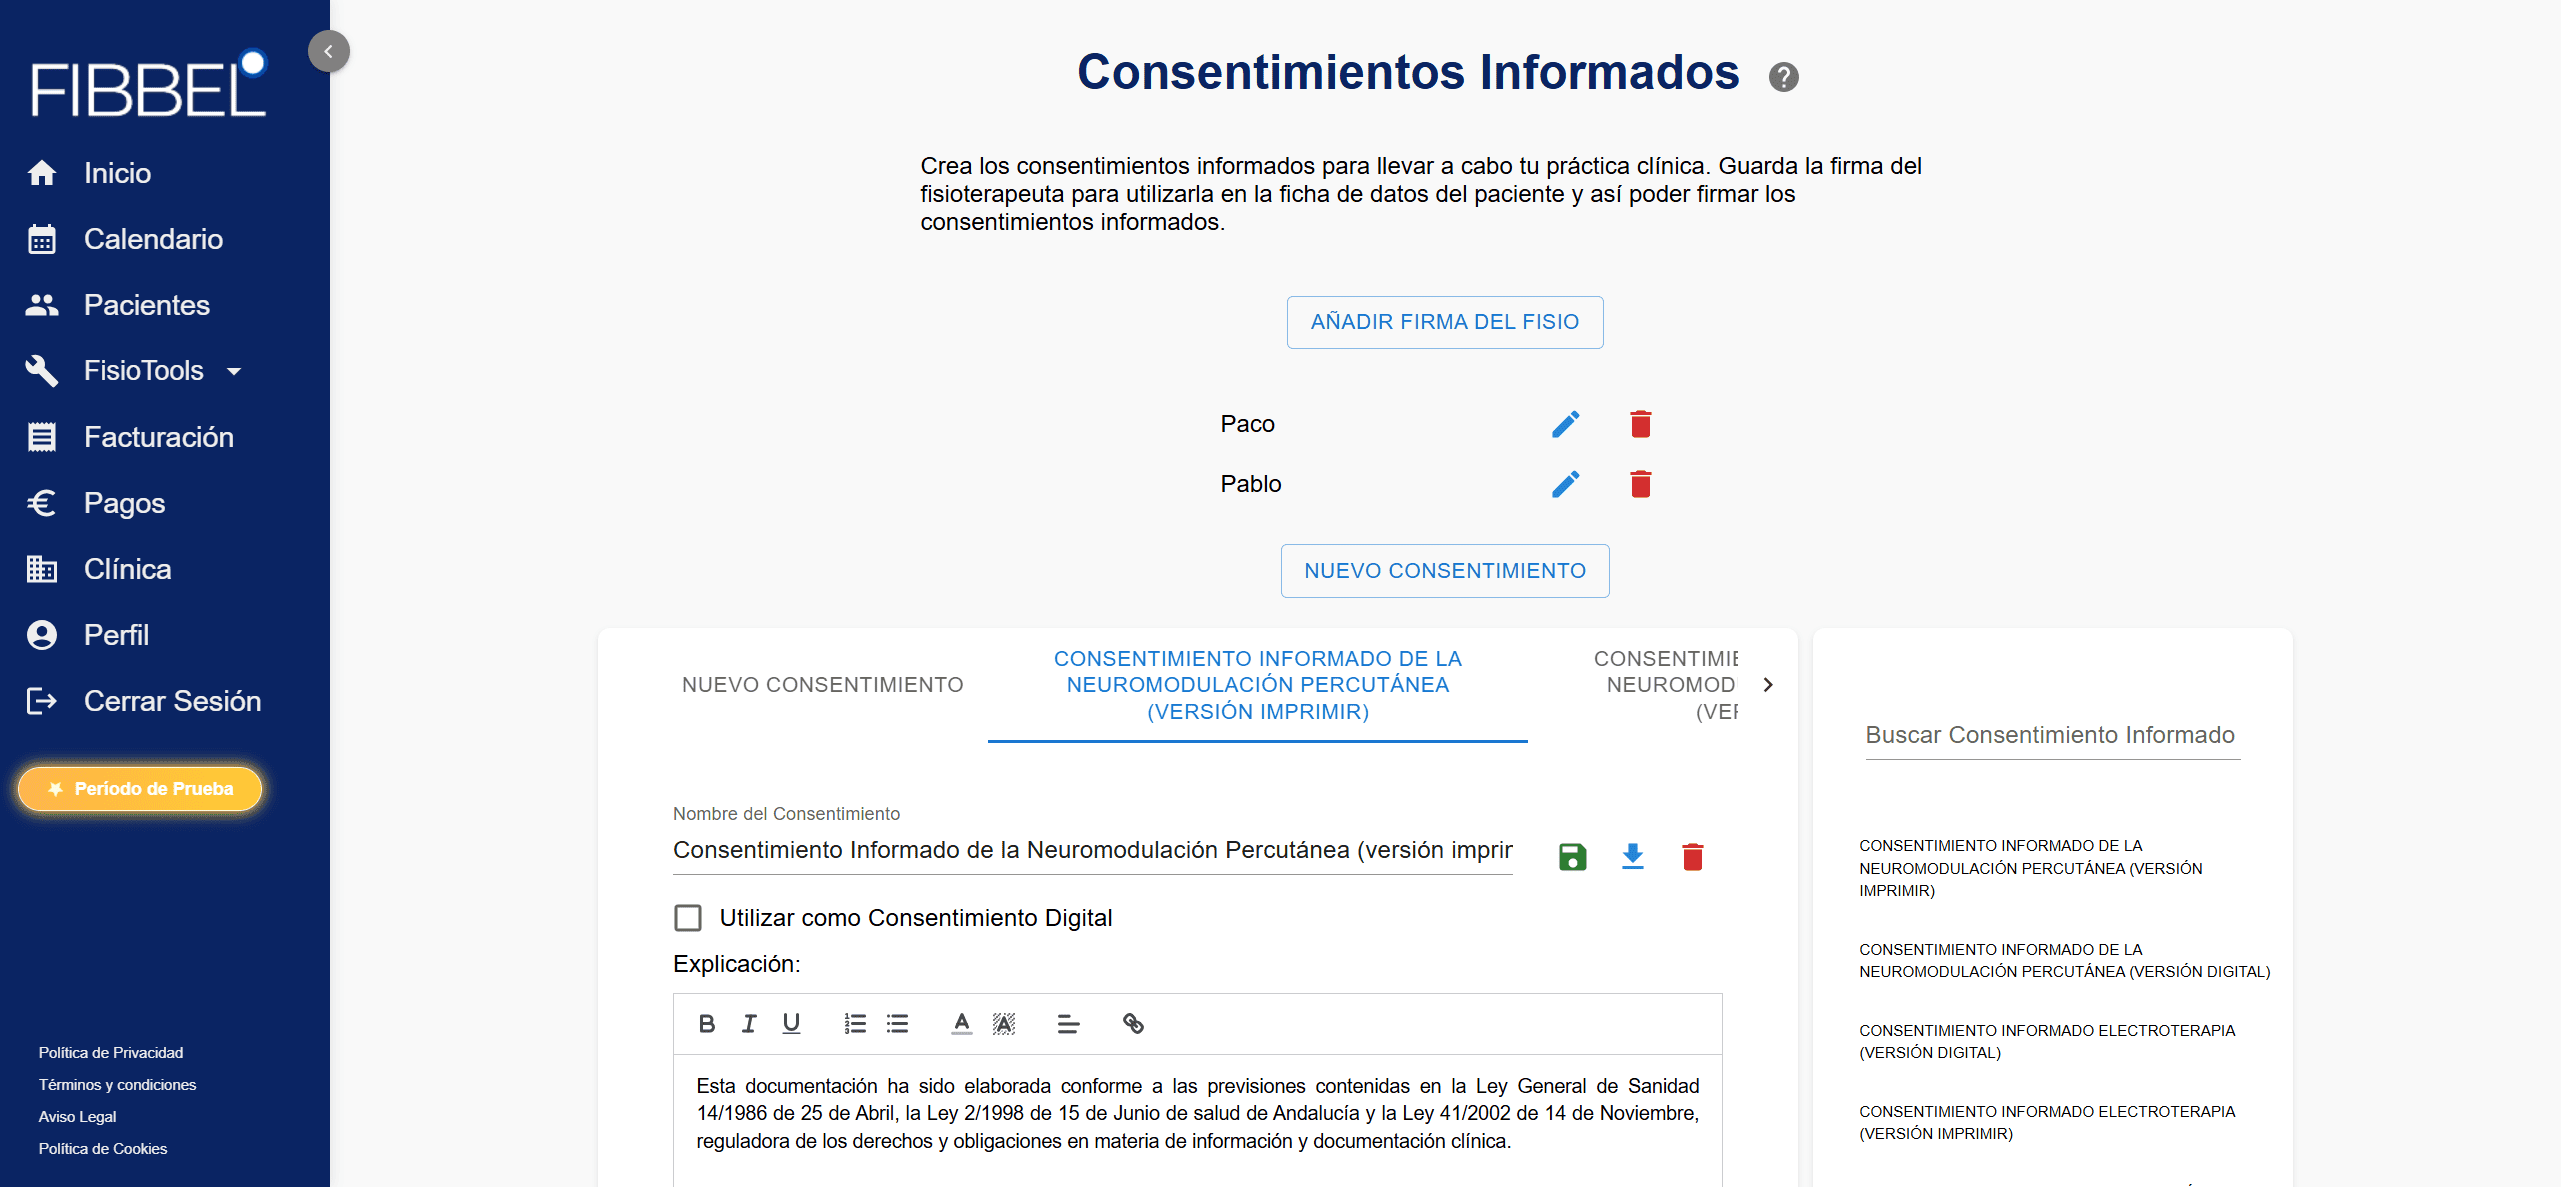Viewport: 2561px width, 1187px height.
Task: Download the consent with the blue arrow icon
Action: coord(1632,857)
